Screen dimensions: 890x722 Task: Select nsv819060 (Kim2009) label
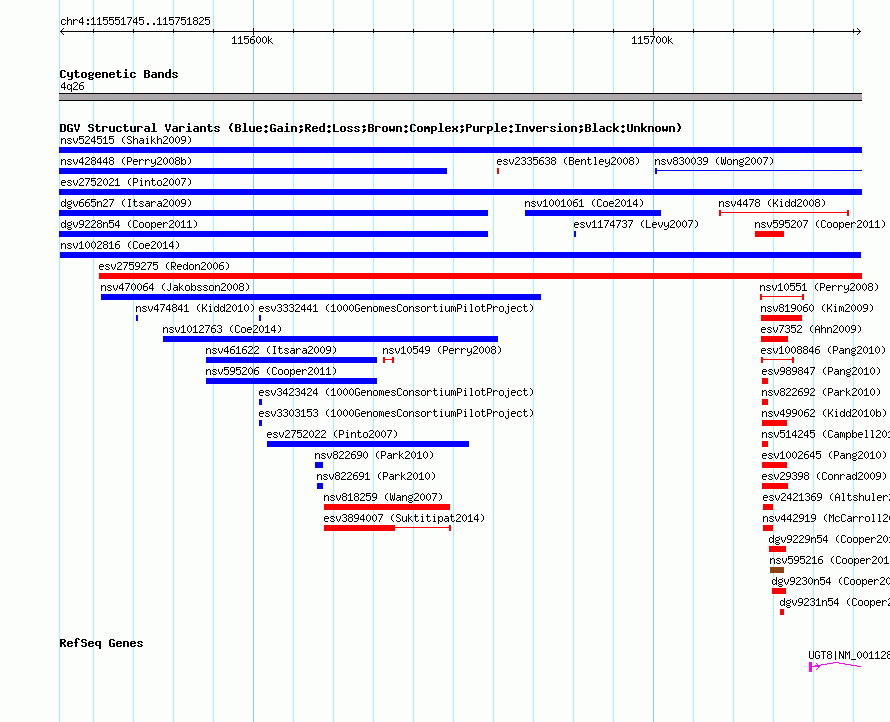817,308
